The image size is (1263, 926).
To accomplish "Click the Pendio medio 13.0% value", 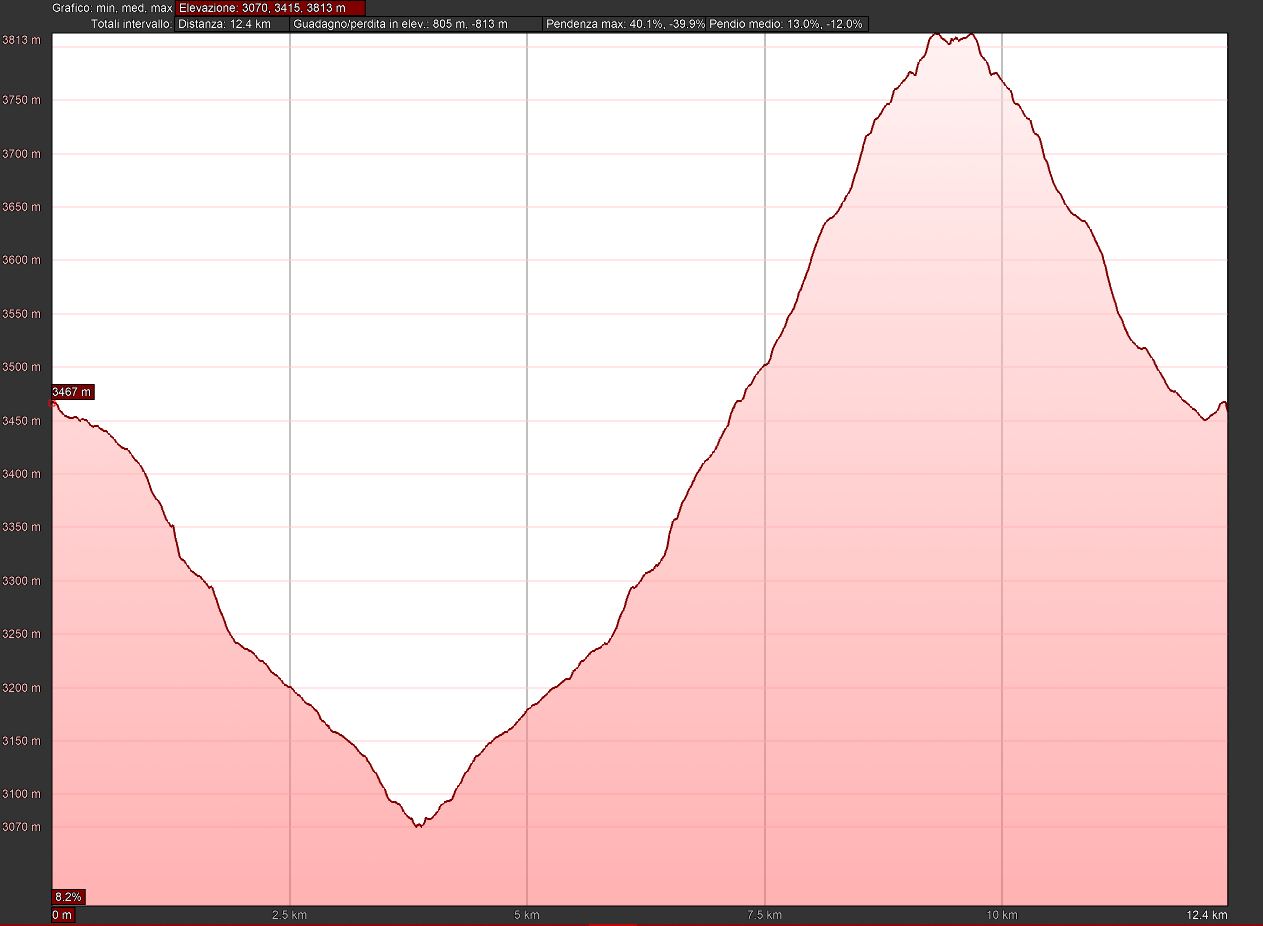I will [787, 24].
